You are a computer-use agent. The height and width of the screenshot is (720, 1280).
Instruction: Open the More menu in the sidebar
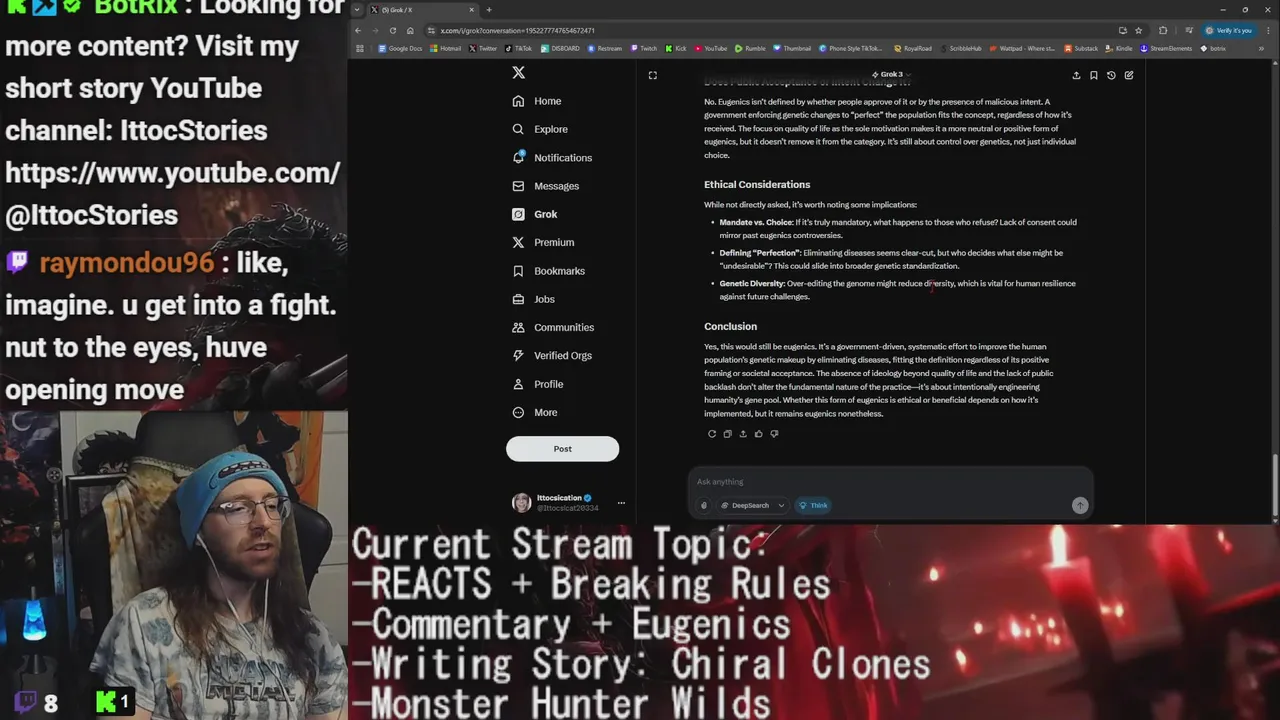coord(535,412)
